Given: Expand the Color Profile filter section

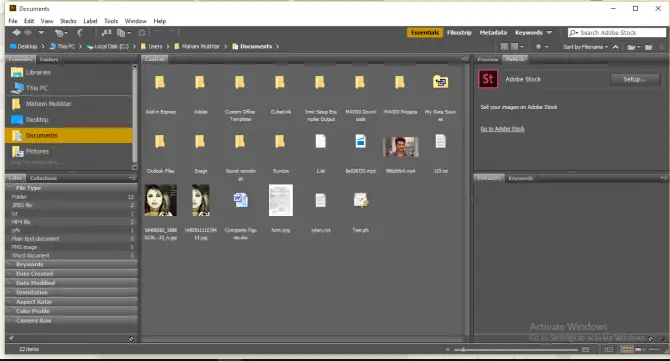Looking at the screenshot, I should point(71,311).
